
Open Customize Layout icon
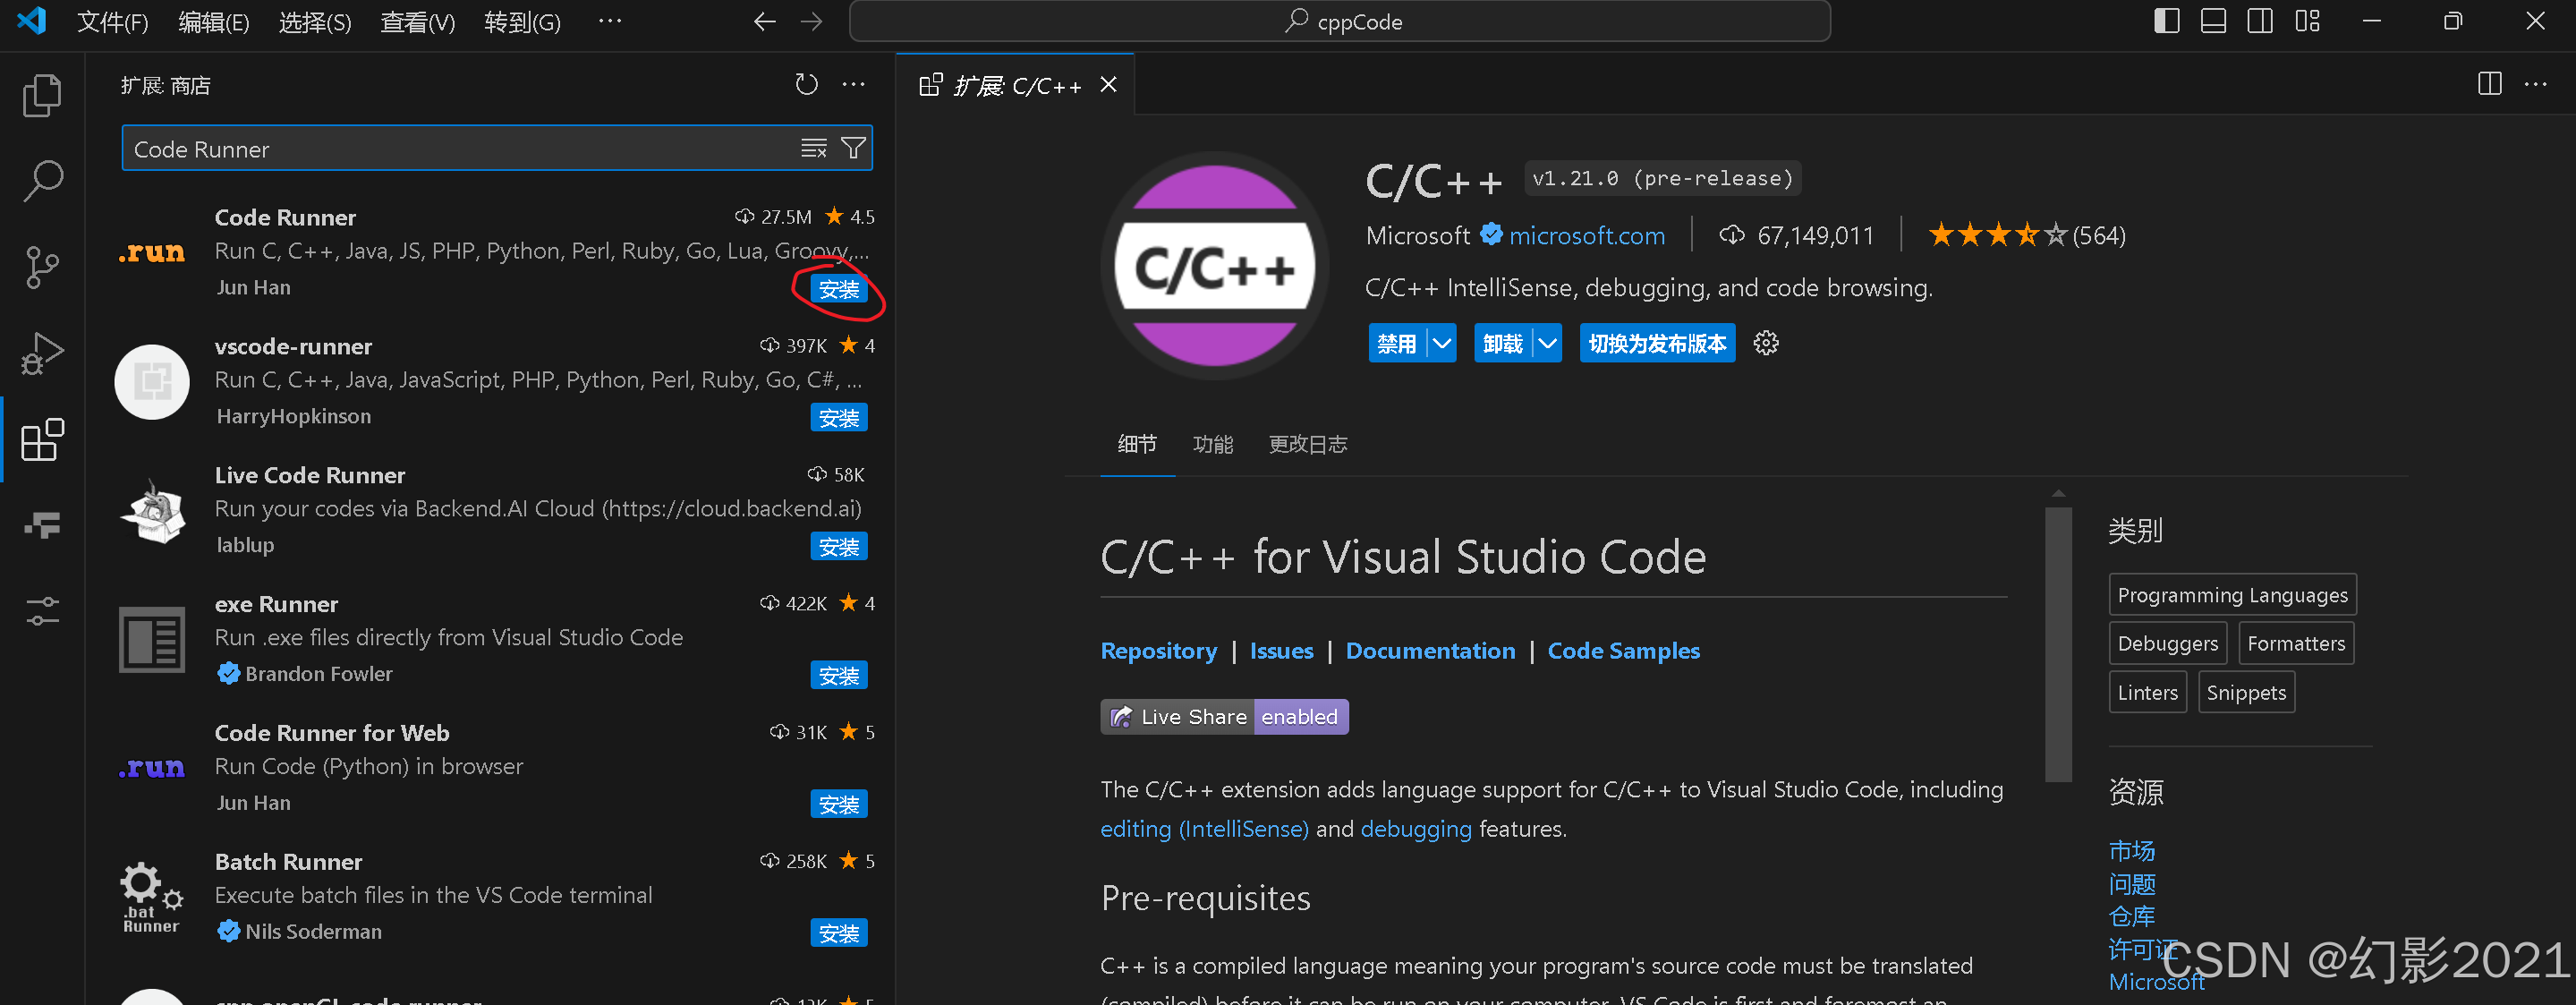2308,21
